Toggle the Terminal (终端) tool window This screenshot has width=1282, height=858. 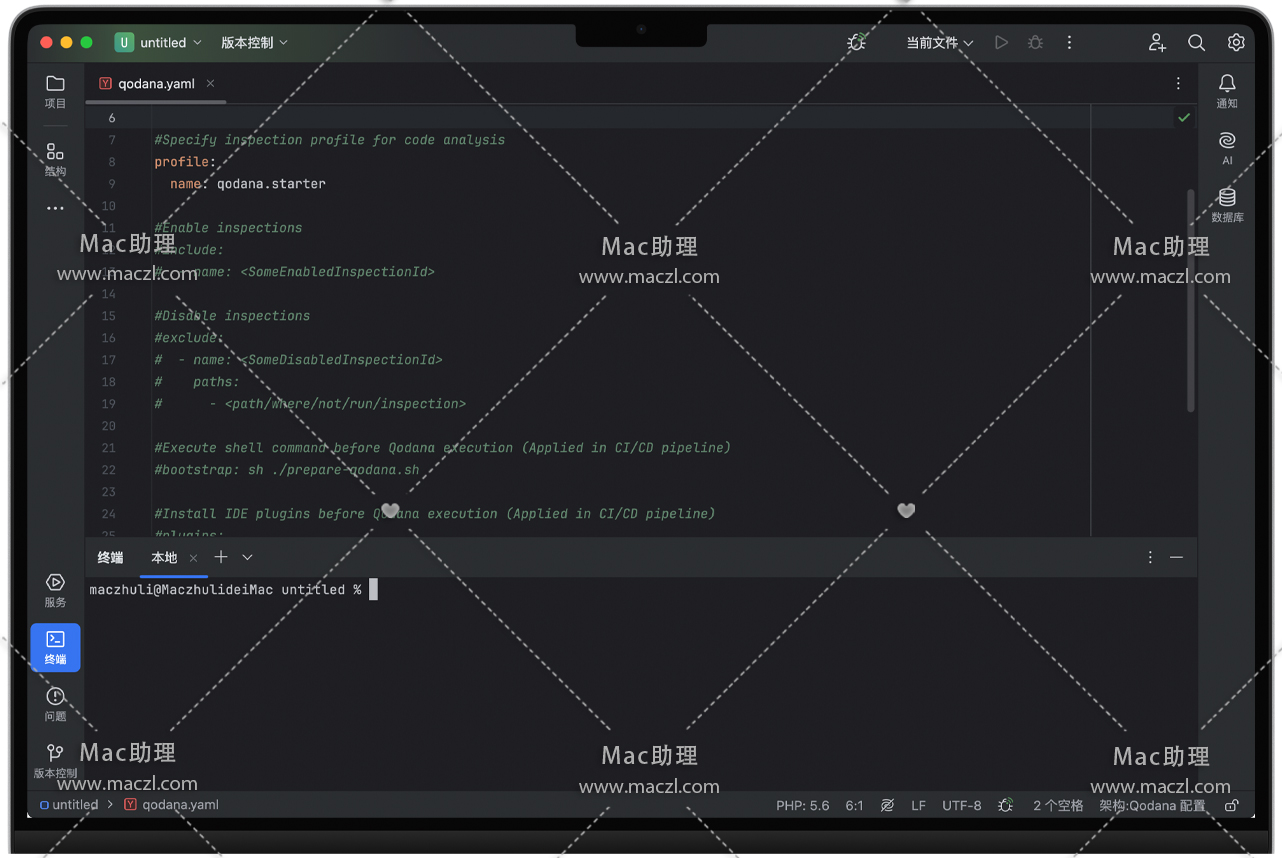click(x=55, y=647)
